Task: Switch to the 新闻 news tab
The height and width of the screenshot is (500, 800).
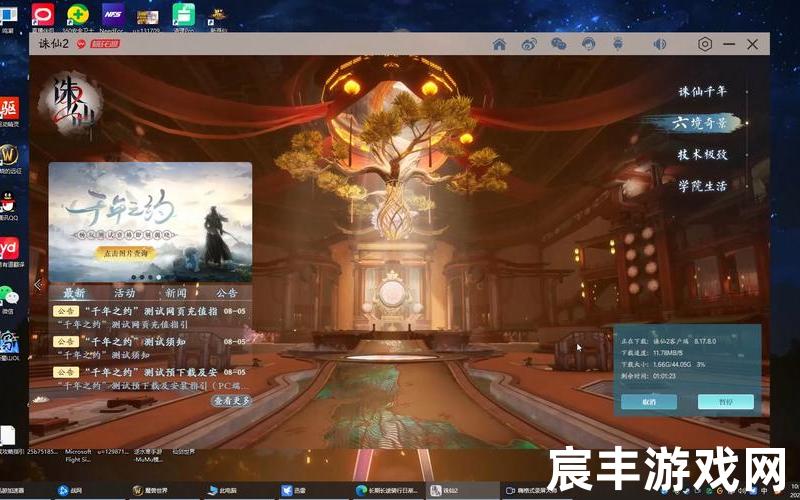Action: 176,293
